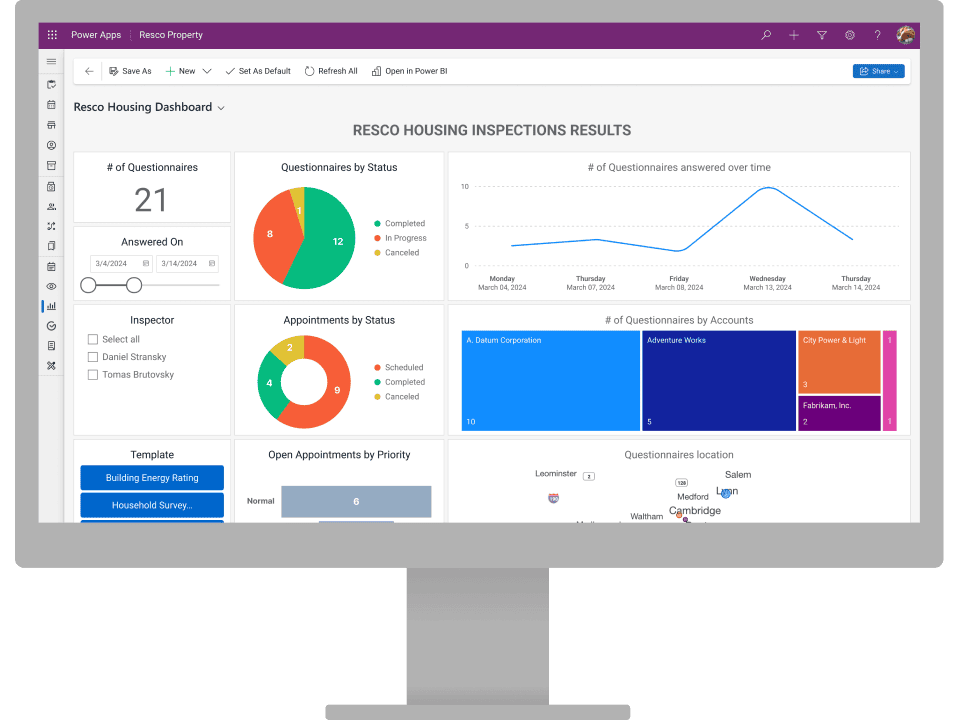The width and height of the screenshot is (960, 720).
Task: Click the search magnifier icon in header
Action: [766, 35]
